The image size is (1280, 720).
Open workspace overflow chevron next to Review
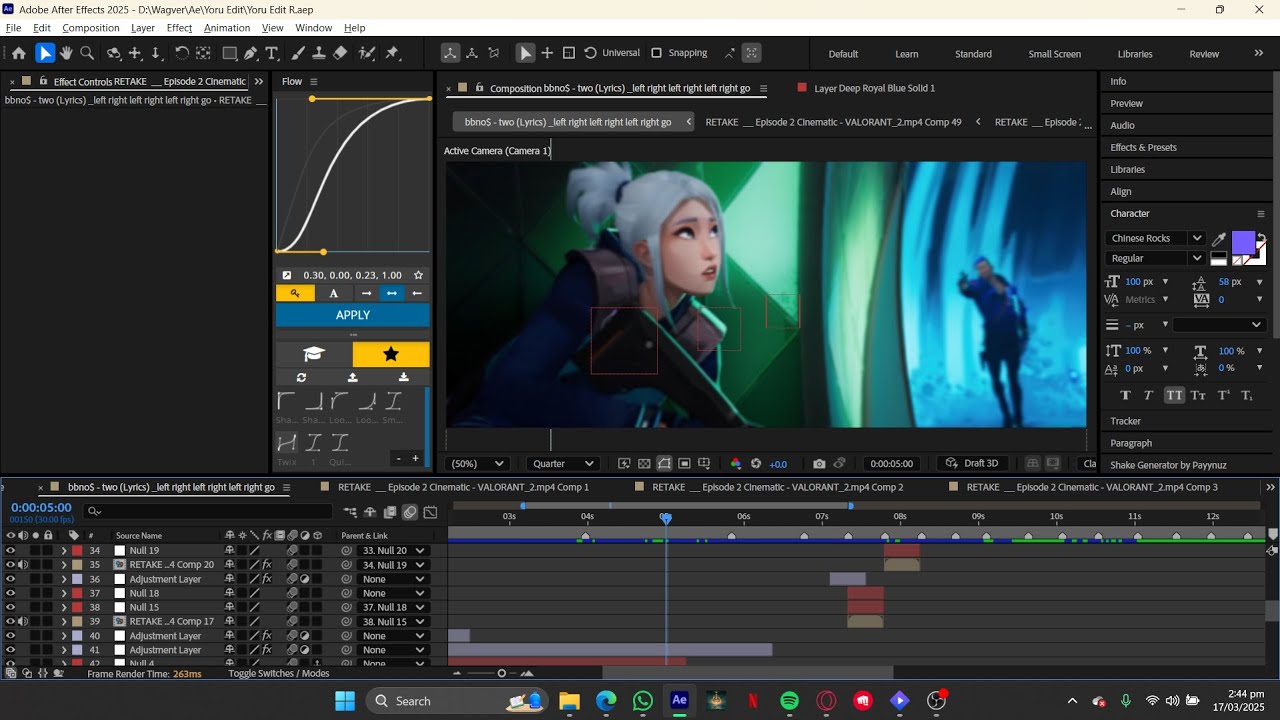(x=1258, y=53)
